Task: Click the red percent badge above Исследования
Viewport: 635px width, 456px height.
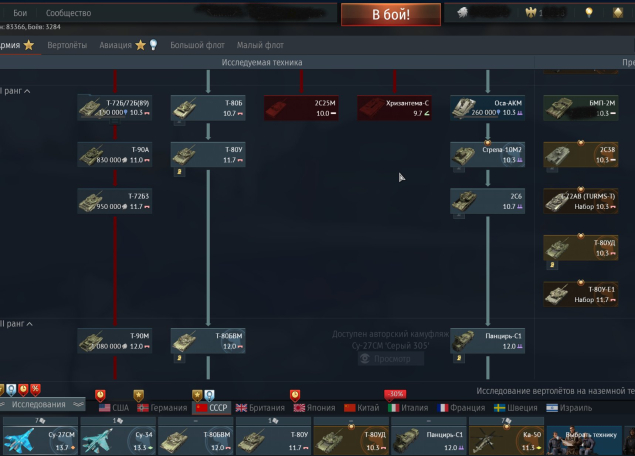Action: (x=36, y=390)
